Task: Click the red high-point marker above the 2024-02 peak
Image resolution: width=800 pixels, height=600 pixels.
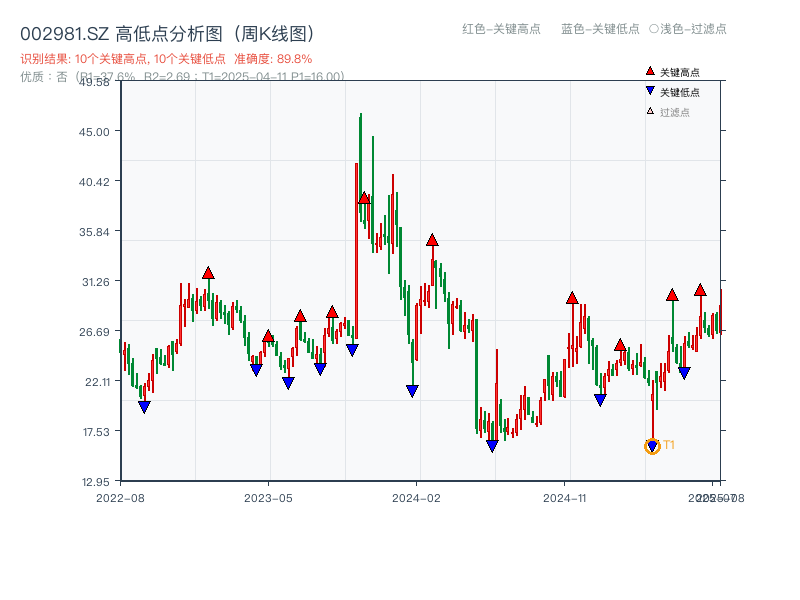Action: click(431, 239)
